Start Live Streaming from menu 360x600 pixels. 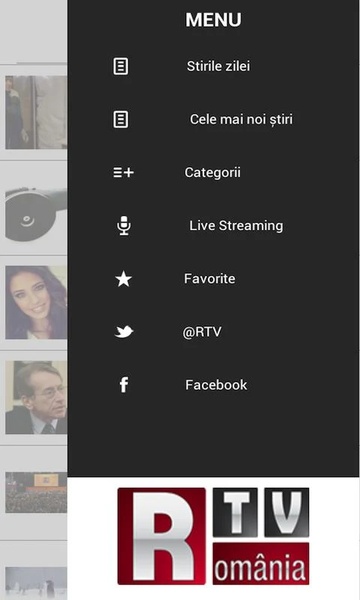[236, 225]
